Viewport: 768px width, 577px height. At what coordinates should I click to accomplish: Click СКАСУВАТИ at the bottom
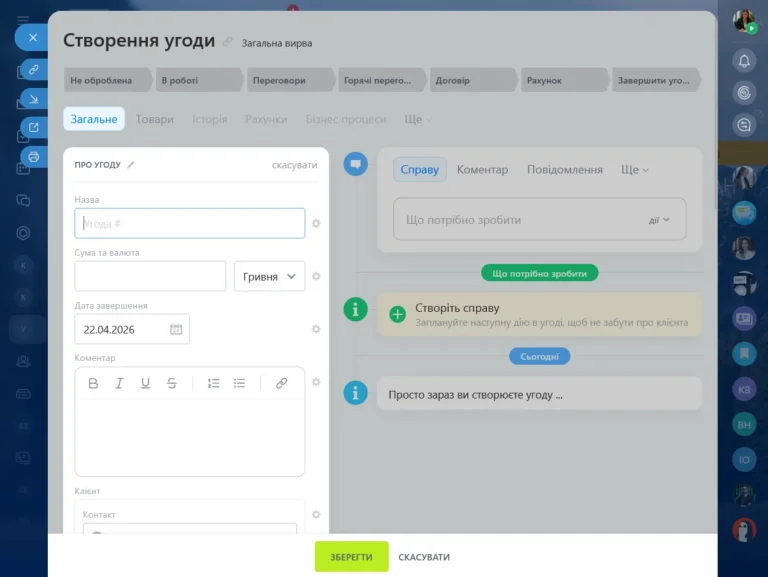pyautogui.click(x=424, y=557)
